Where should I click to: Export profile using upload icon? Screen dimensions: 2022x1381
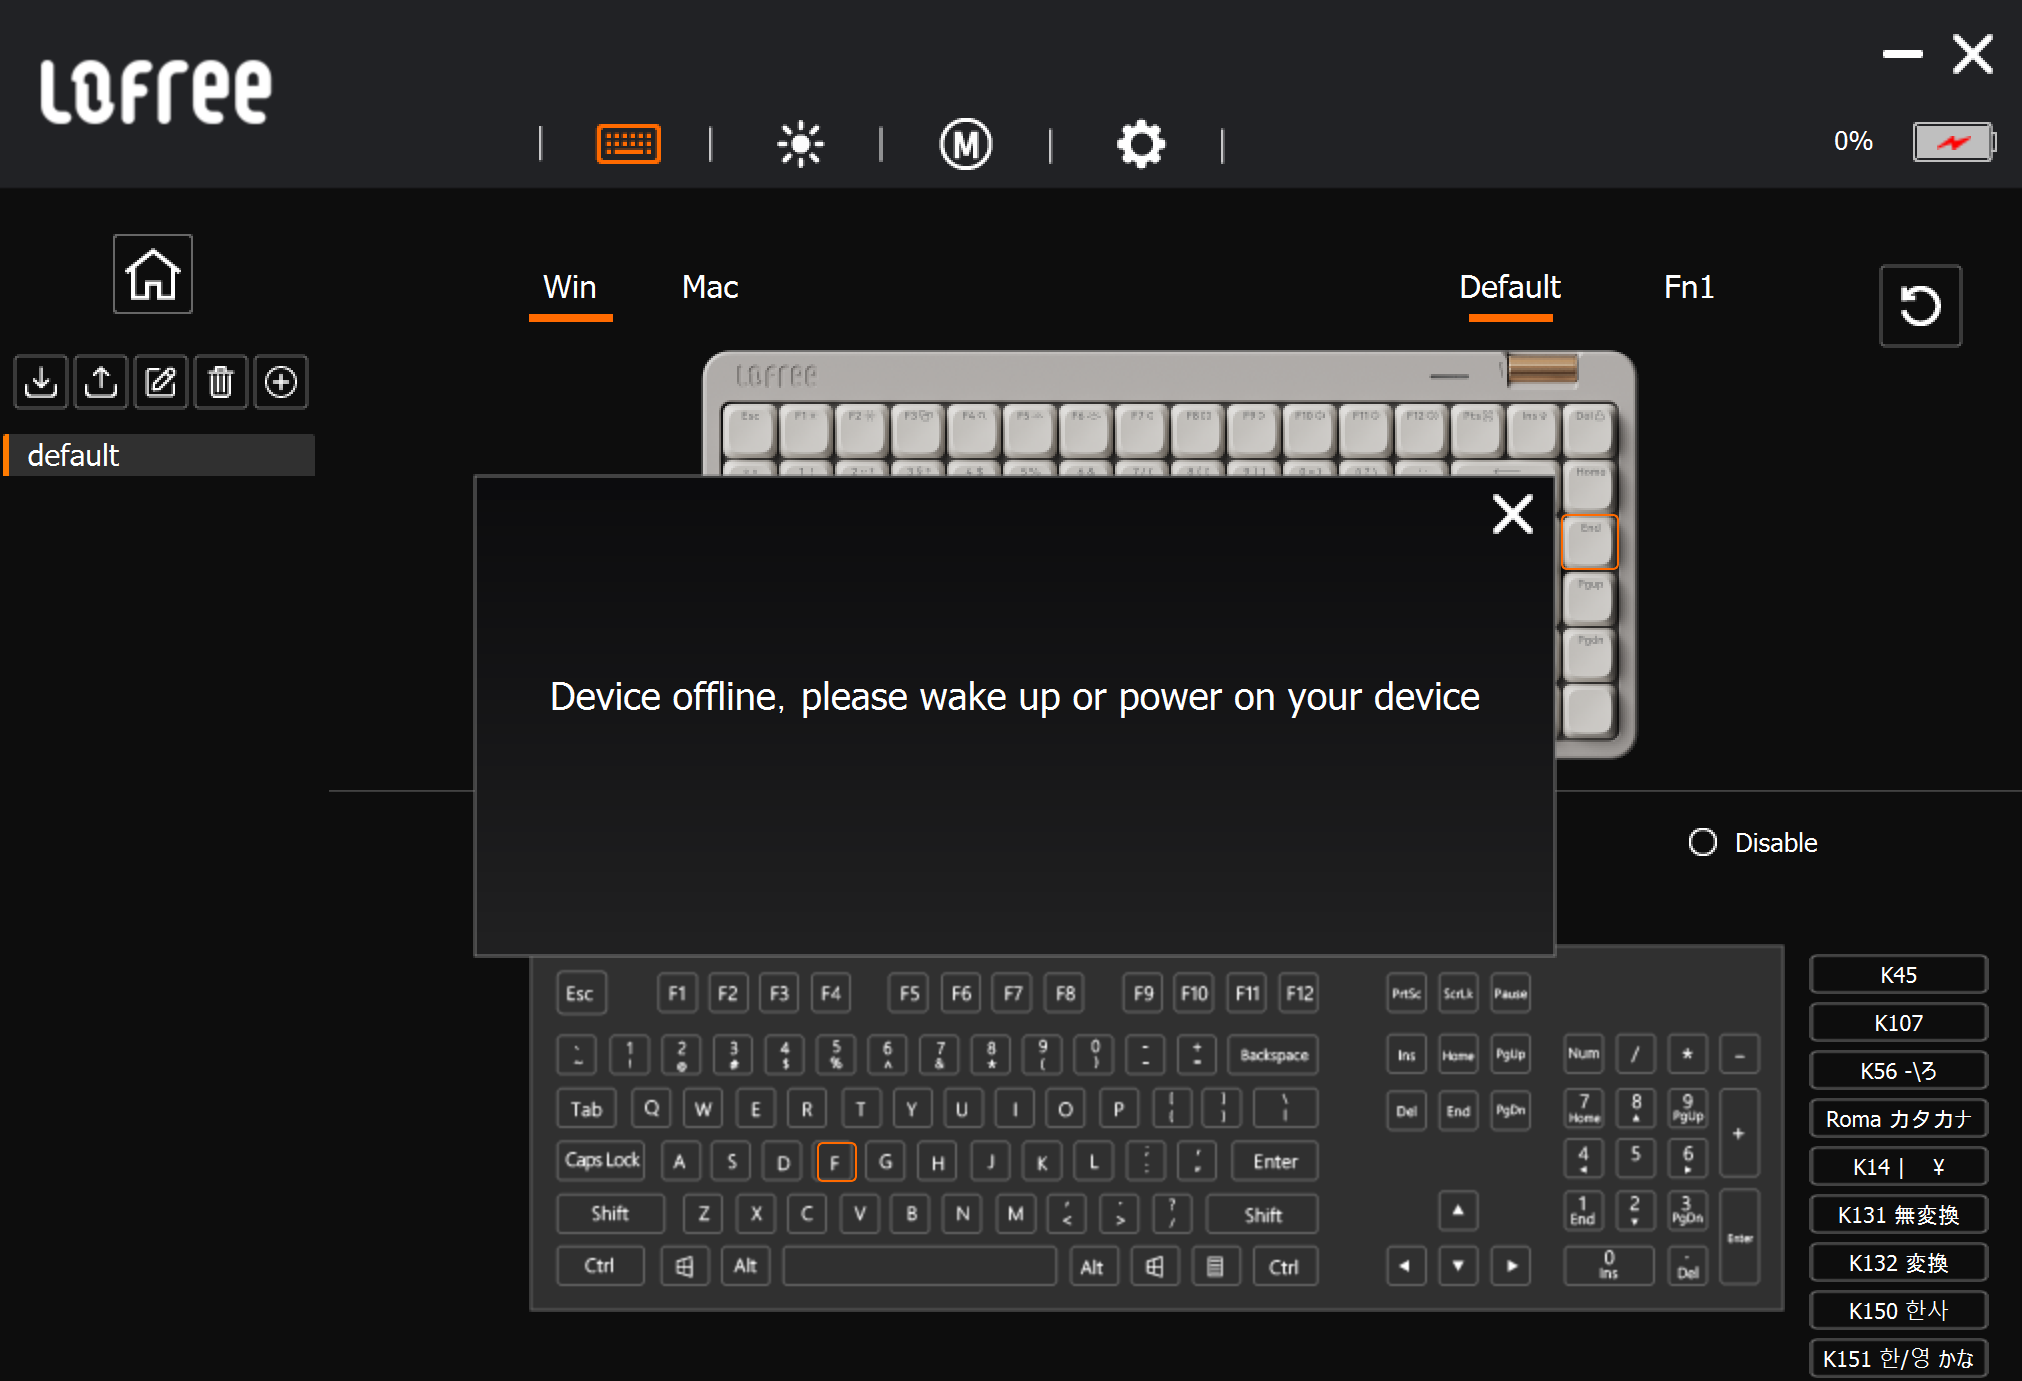(101, 382)
